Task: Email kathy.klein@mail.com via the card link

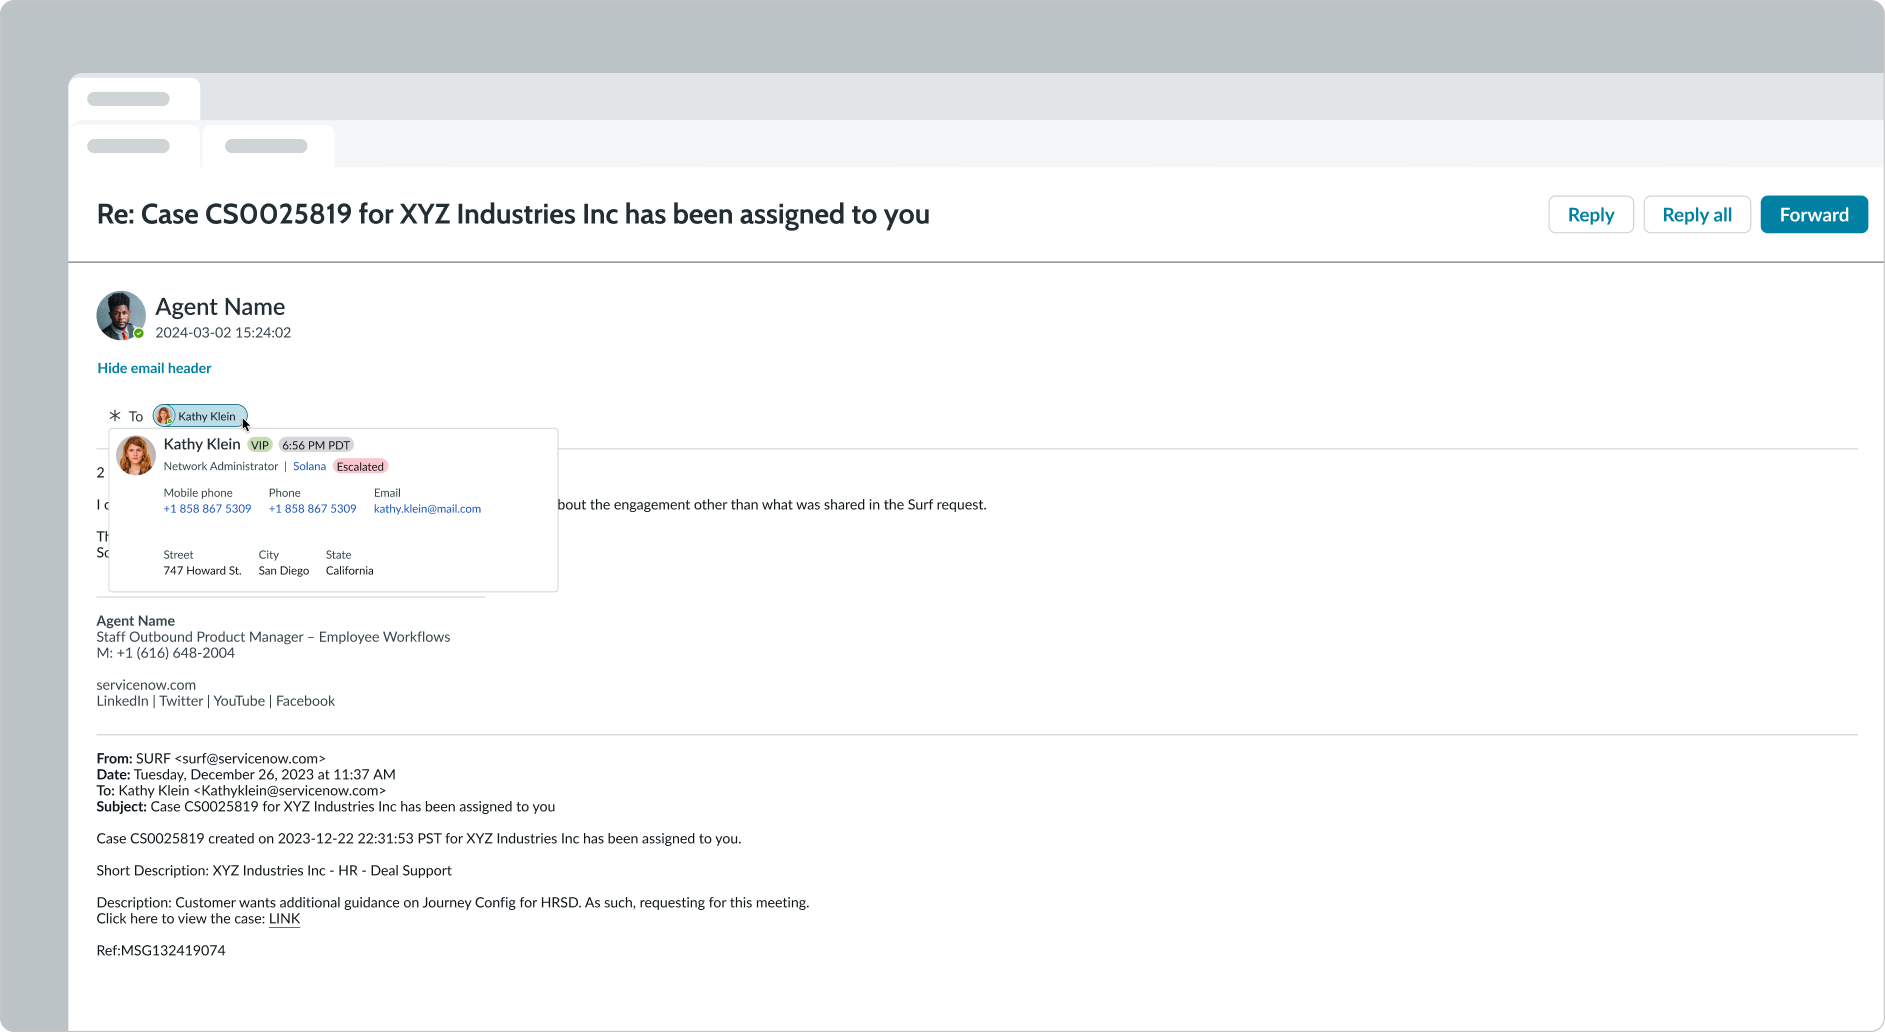Action: coord(427,508)
